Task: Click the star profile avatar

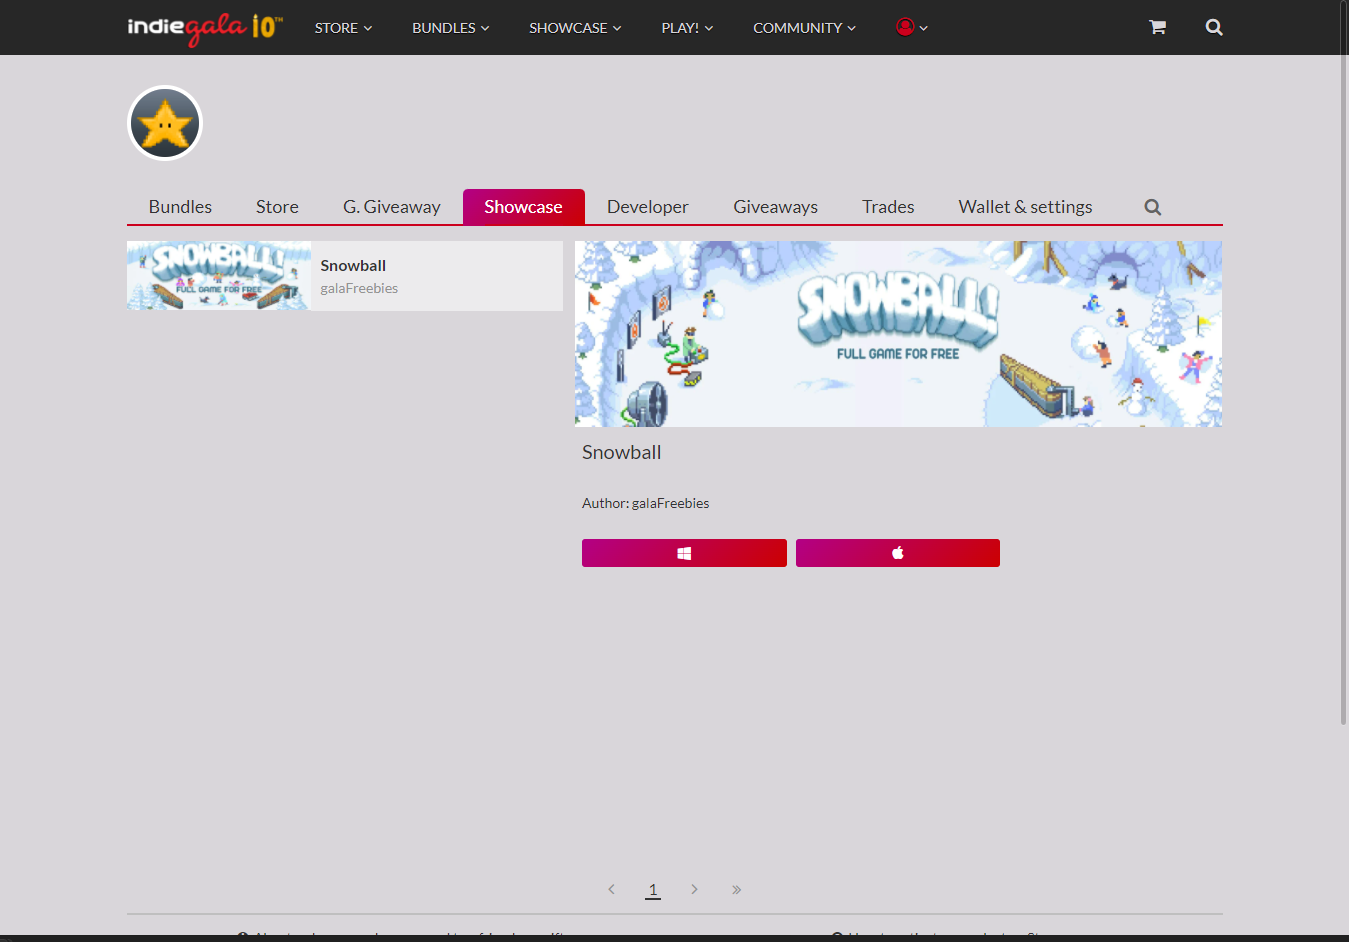Action: pyautogui.click(x=165, y=123)
